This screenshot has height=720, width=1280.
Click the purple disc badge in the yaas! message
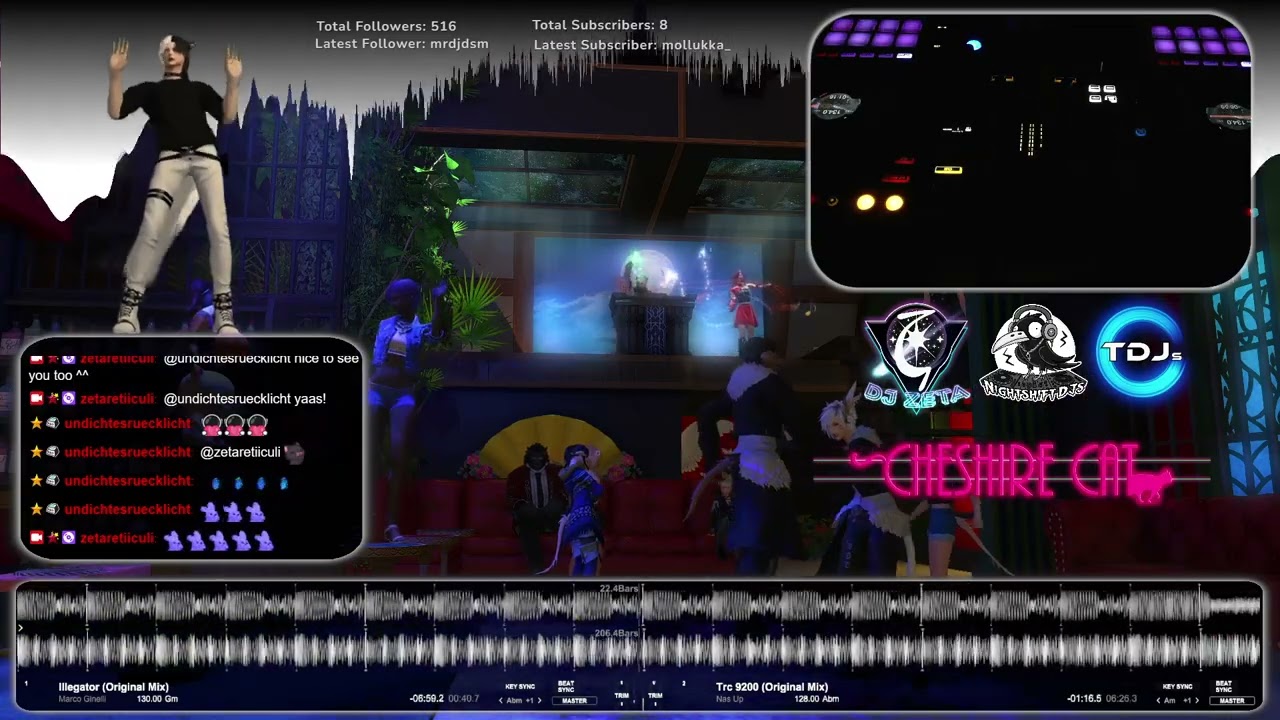(x=69, y=398)
